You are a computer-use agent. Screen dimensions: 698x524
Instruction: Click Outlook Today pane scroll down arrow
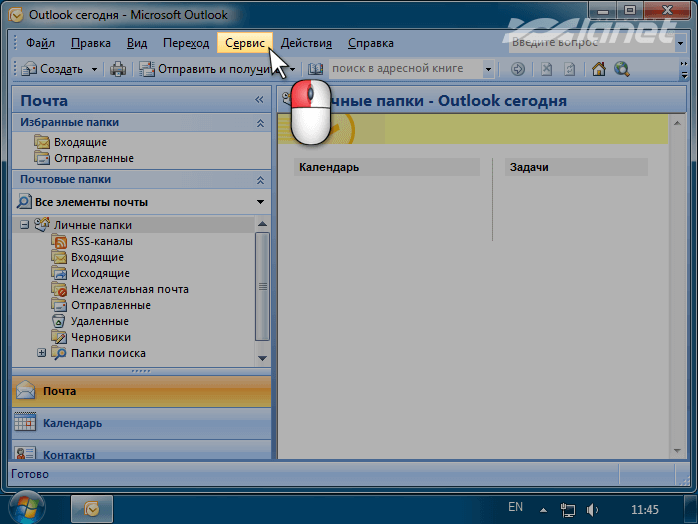point(677,451)
